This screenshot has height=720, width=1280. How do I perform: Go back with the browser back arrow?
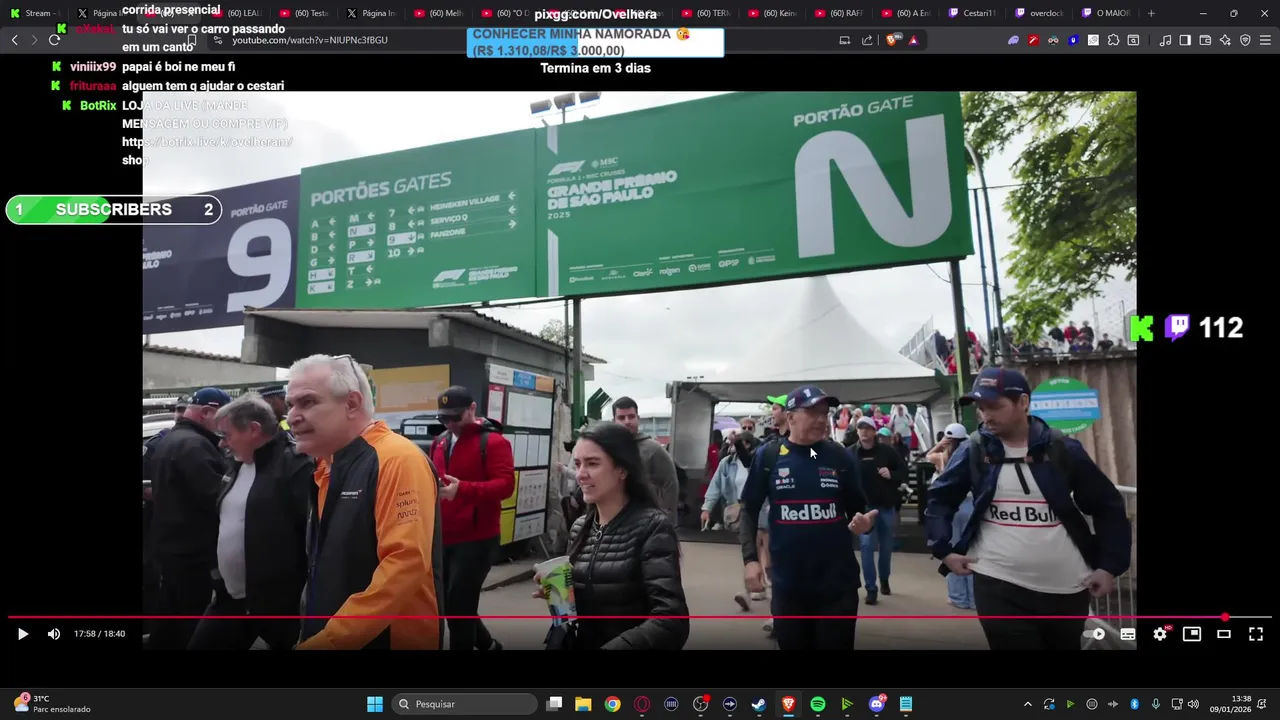14,40
